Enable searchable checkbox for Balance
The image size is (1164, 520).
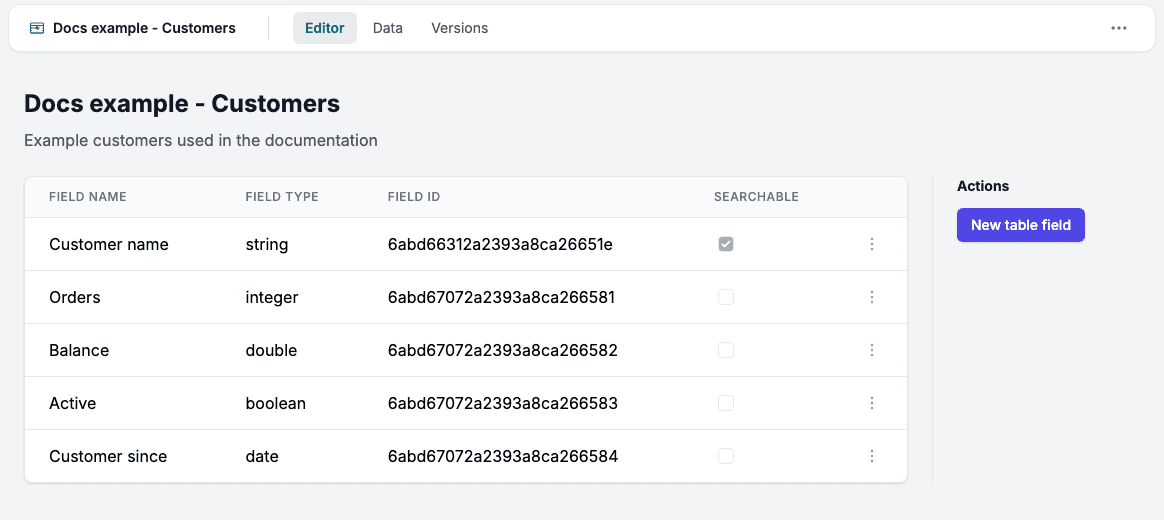(726, 350)
